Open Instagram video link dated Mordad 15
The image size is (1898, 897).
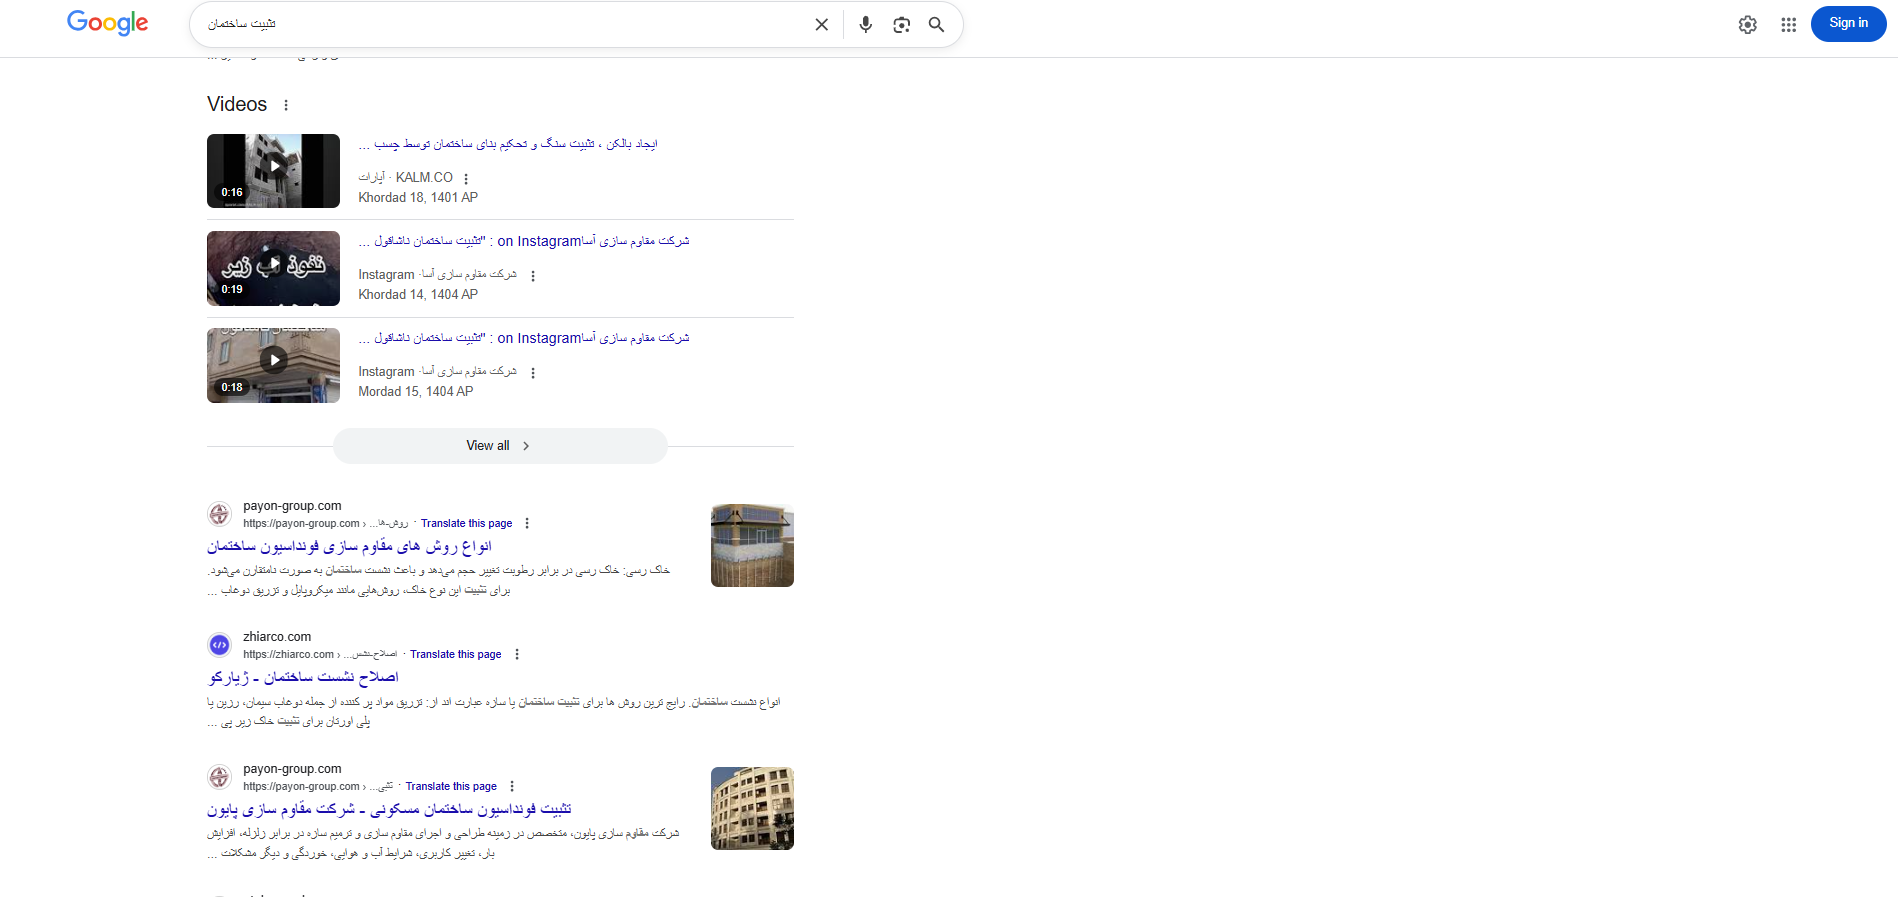click(x=524, y=338)
